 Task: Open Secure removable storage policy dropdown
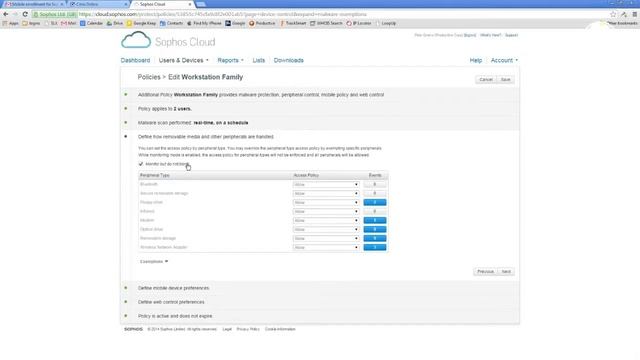(326, 193)
